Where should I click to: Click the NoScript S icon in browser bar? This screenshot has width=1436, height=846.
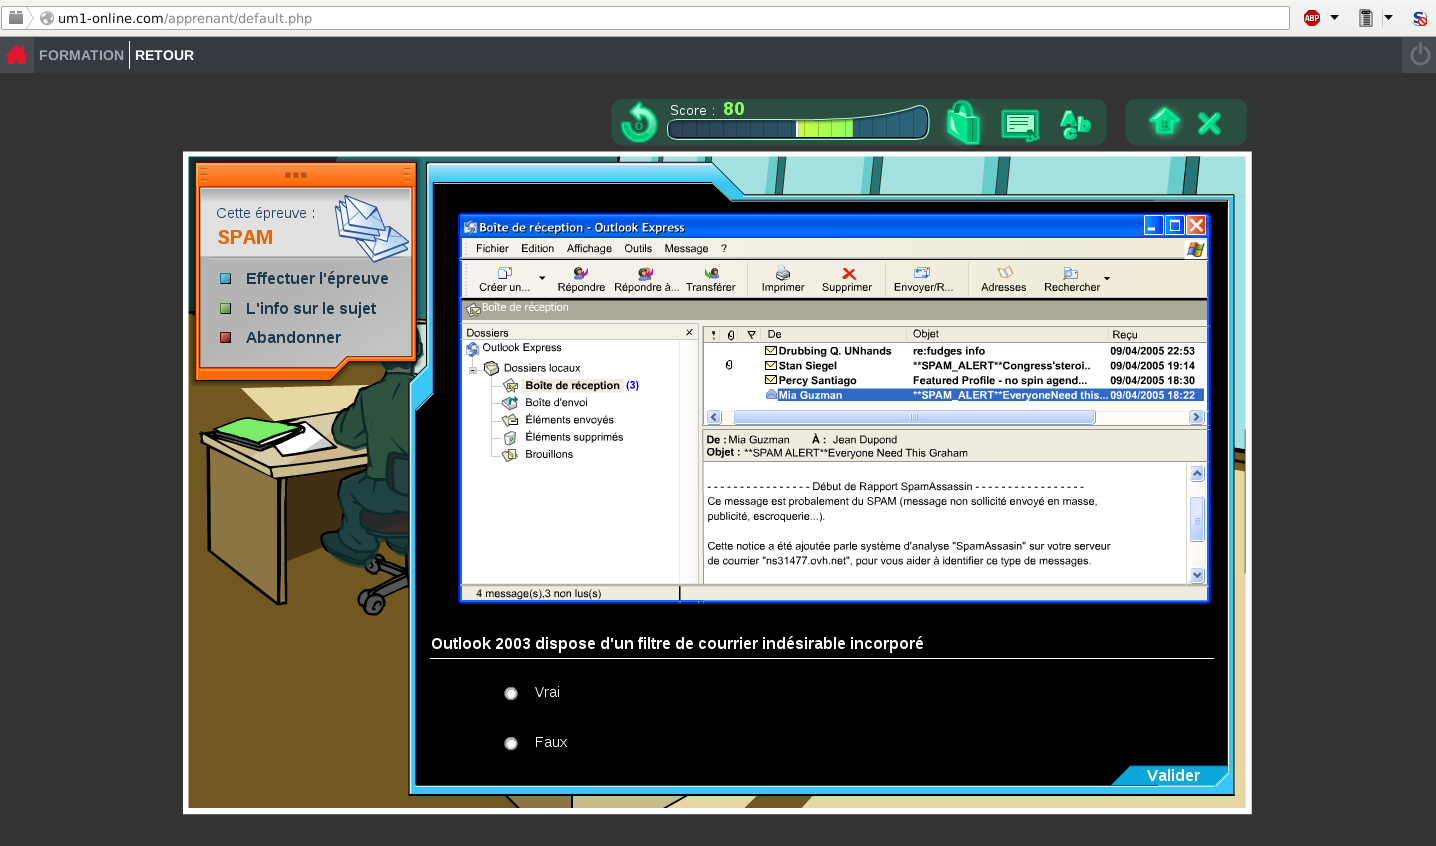coord(1420,18)
